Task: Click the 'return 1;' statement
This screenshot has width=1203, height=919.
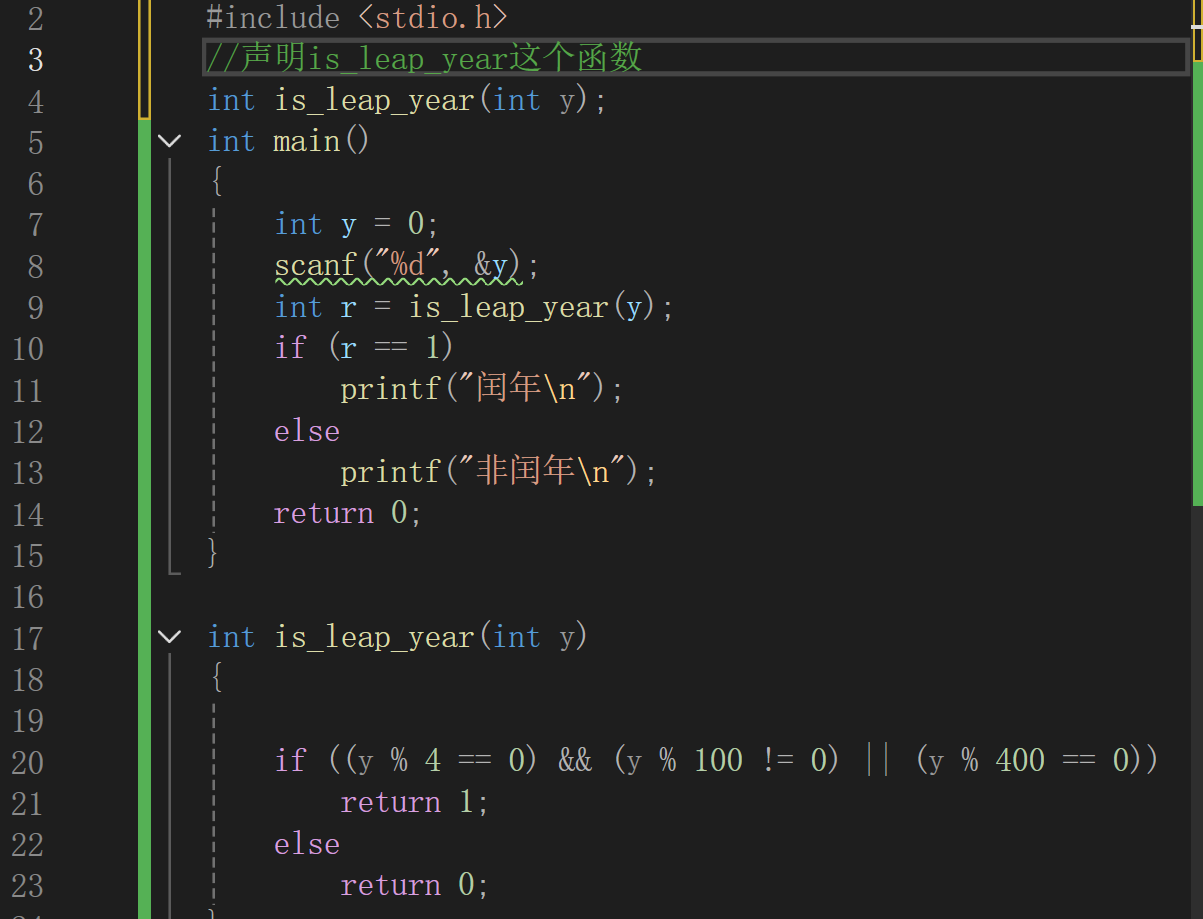Action: click(415, 803)
